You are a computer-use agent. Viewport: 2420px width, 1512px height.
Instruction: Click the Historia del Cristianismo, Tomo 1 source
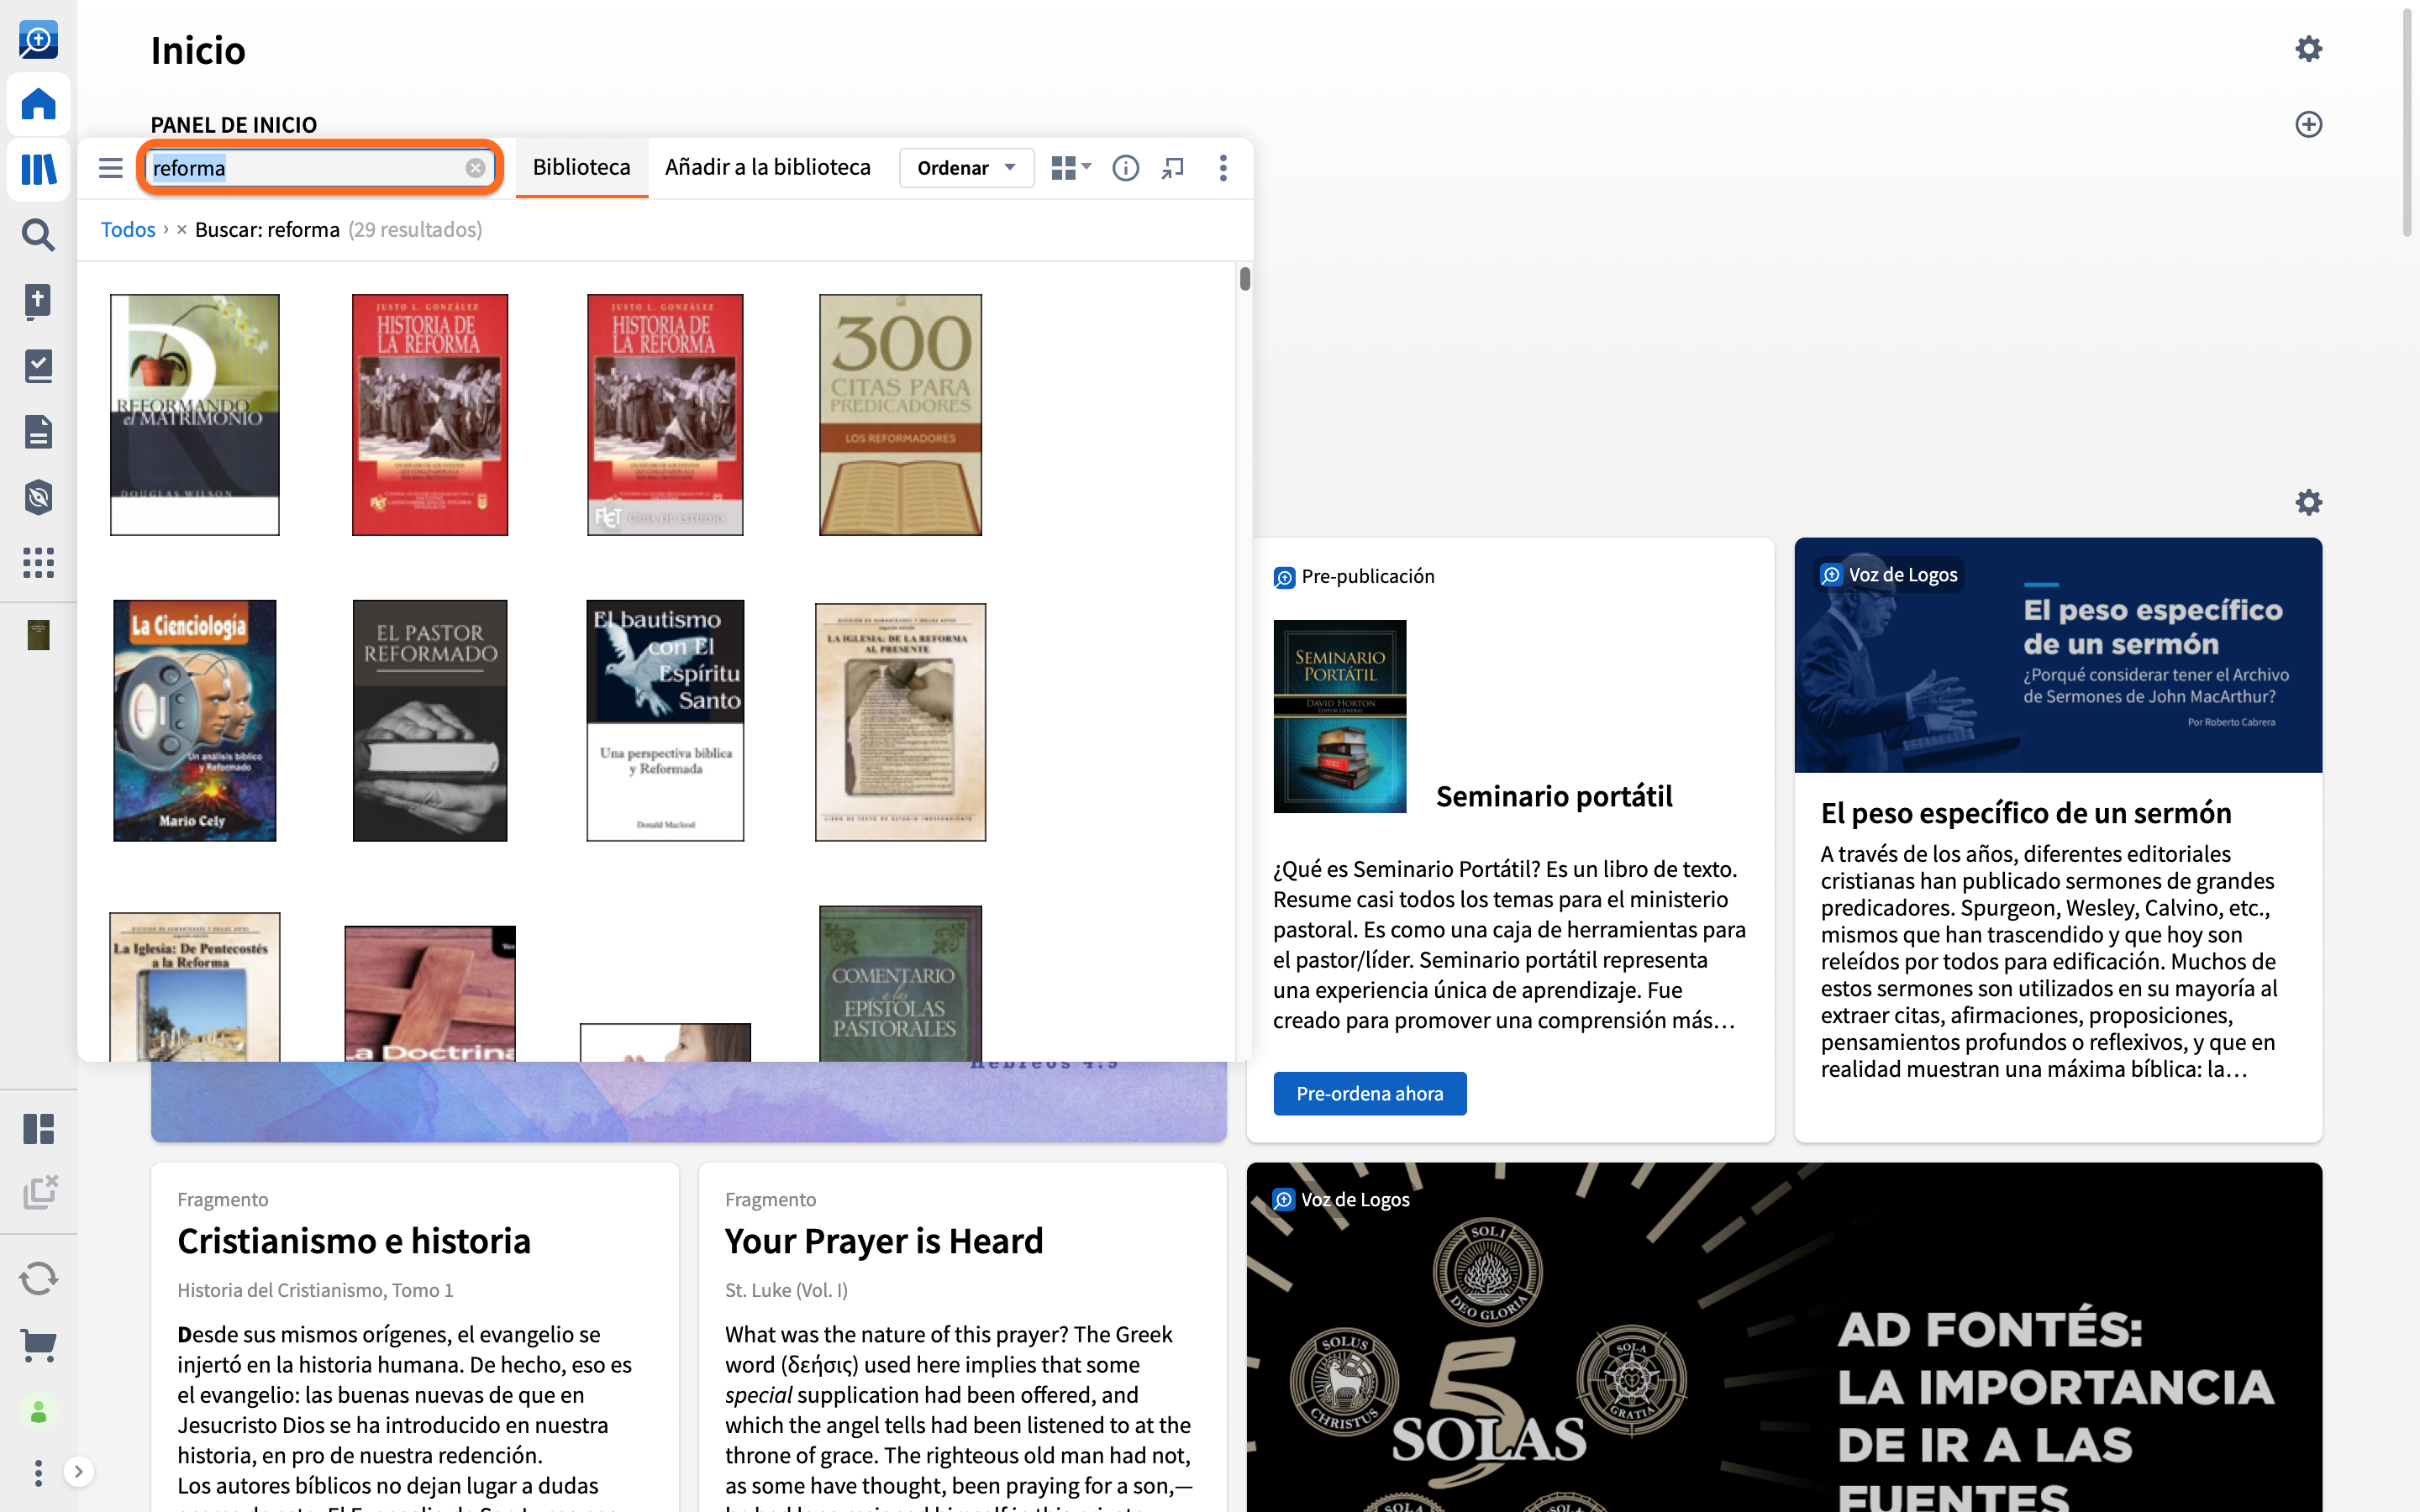pos(315,1290)
